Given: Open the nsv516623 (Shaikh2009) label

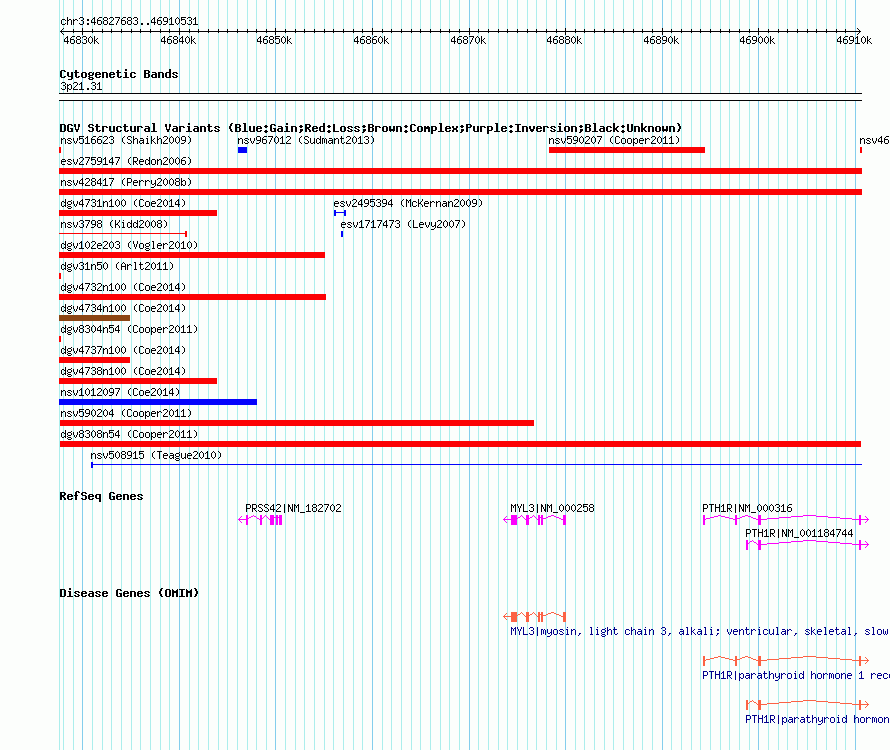Looking at the screenshot, I should point(126,140).
